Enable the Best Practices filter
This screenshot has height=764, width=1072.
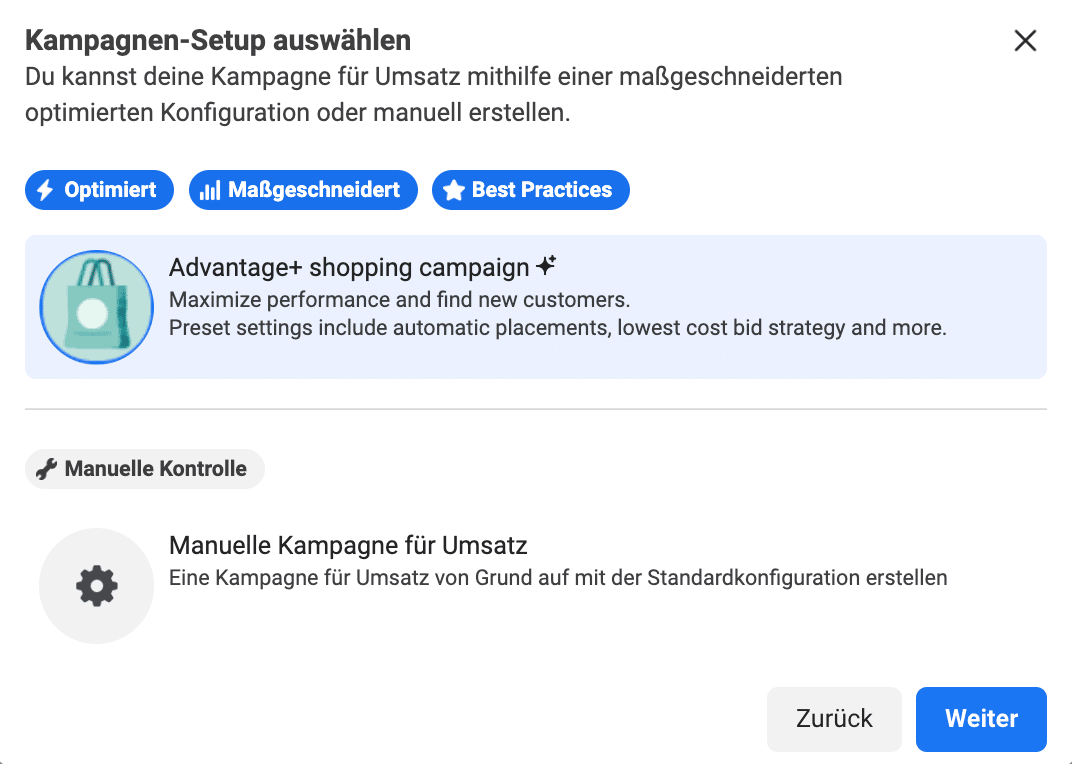pos(530,189)
